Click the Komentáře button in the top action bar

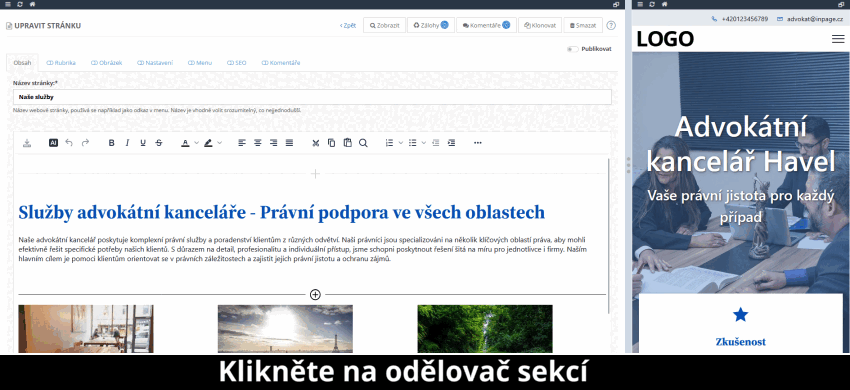(x=486, y=25)
